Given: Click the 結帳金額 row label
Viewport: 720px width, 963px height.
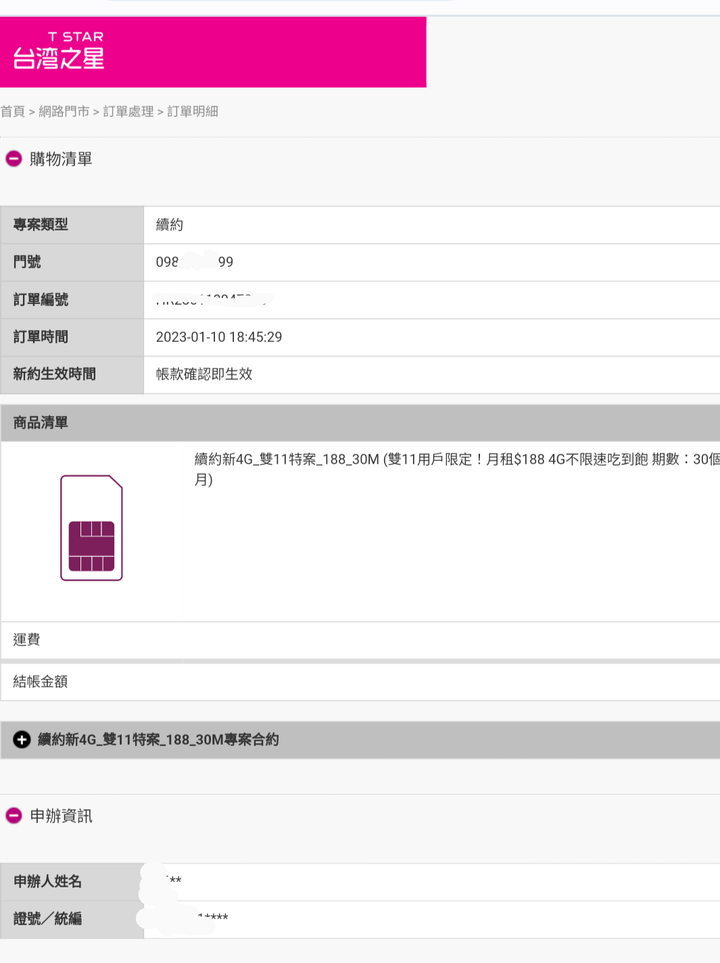Looking at the screenshot, I should (41, 681).
